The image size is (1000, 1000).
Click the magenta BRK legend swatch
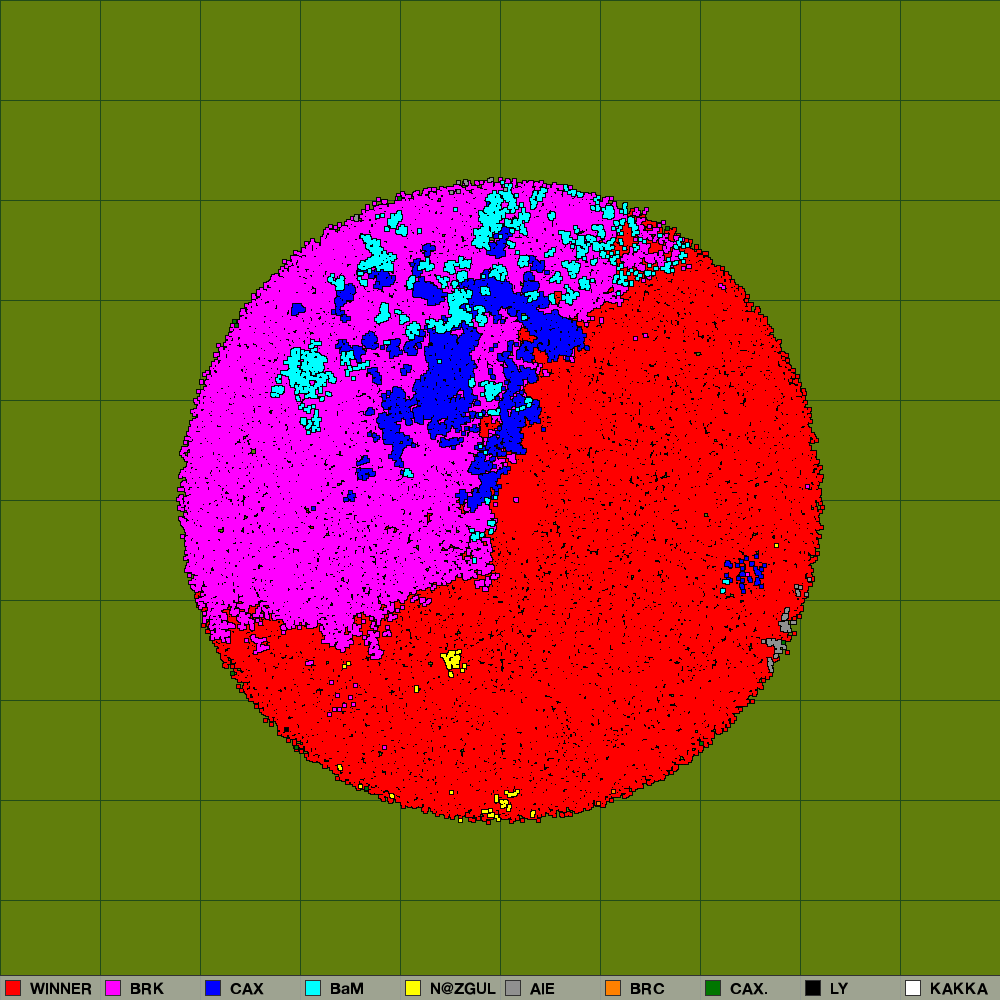coord(113,988)
